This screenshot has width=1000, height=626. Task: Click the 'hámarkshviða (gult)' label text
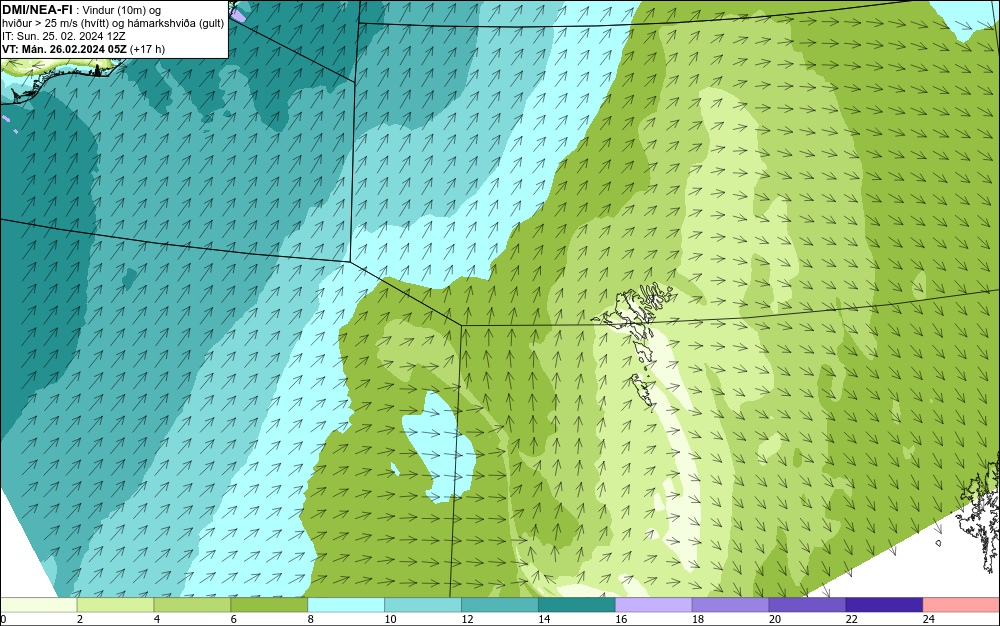(178, 24)
